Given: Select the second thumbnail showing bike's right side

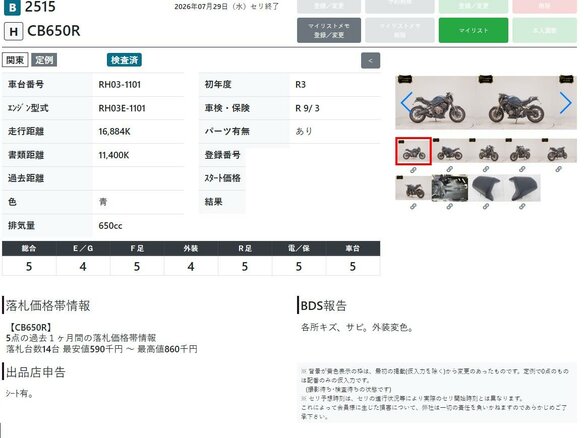Looking at the screenshot, I should coord(450,151).
